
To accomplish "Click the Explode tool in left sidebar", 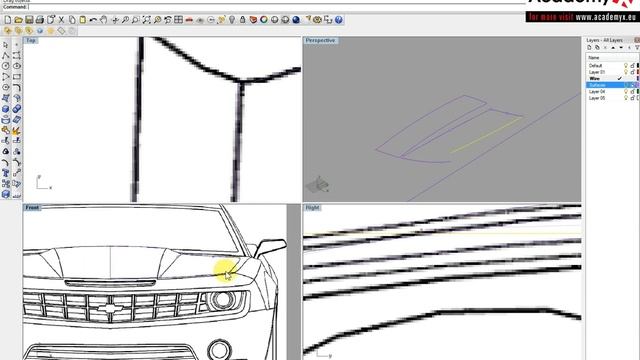I will pos(16,131).
